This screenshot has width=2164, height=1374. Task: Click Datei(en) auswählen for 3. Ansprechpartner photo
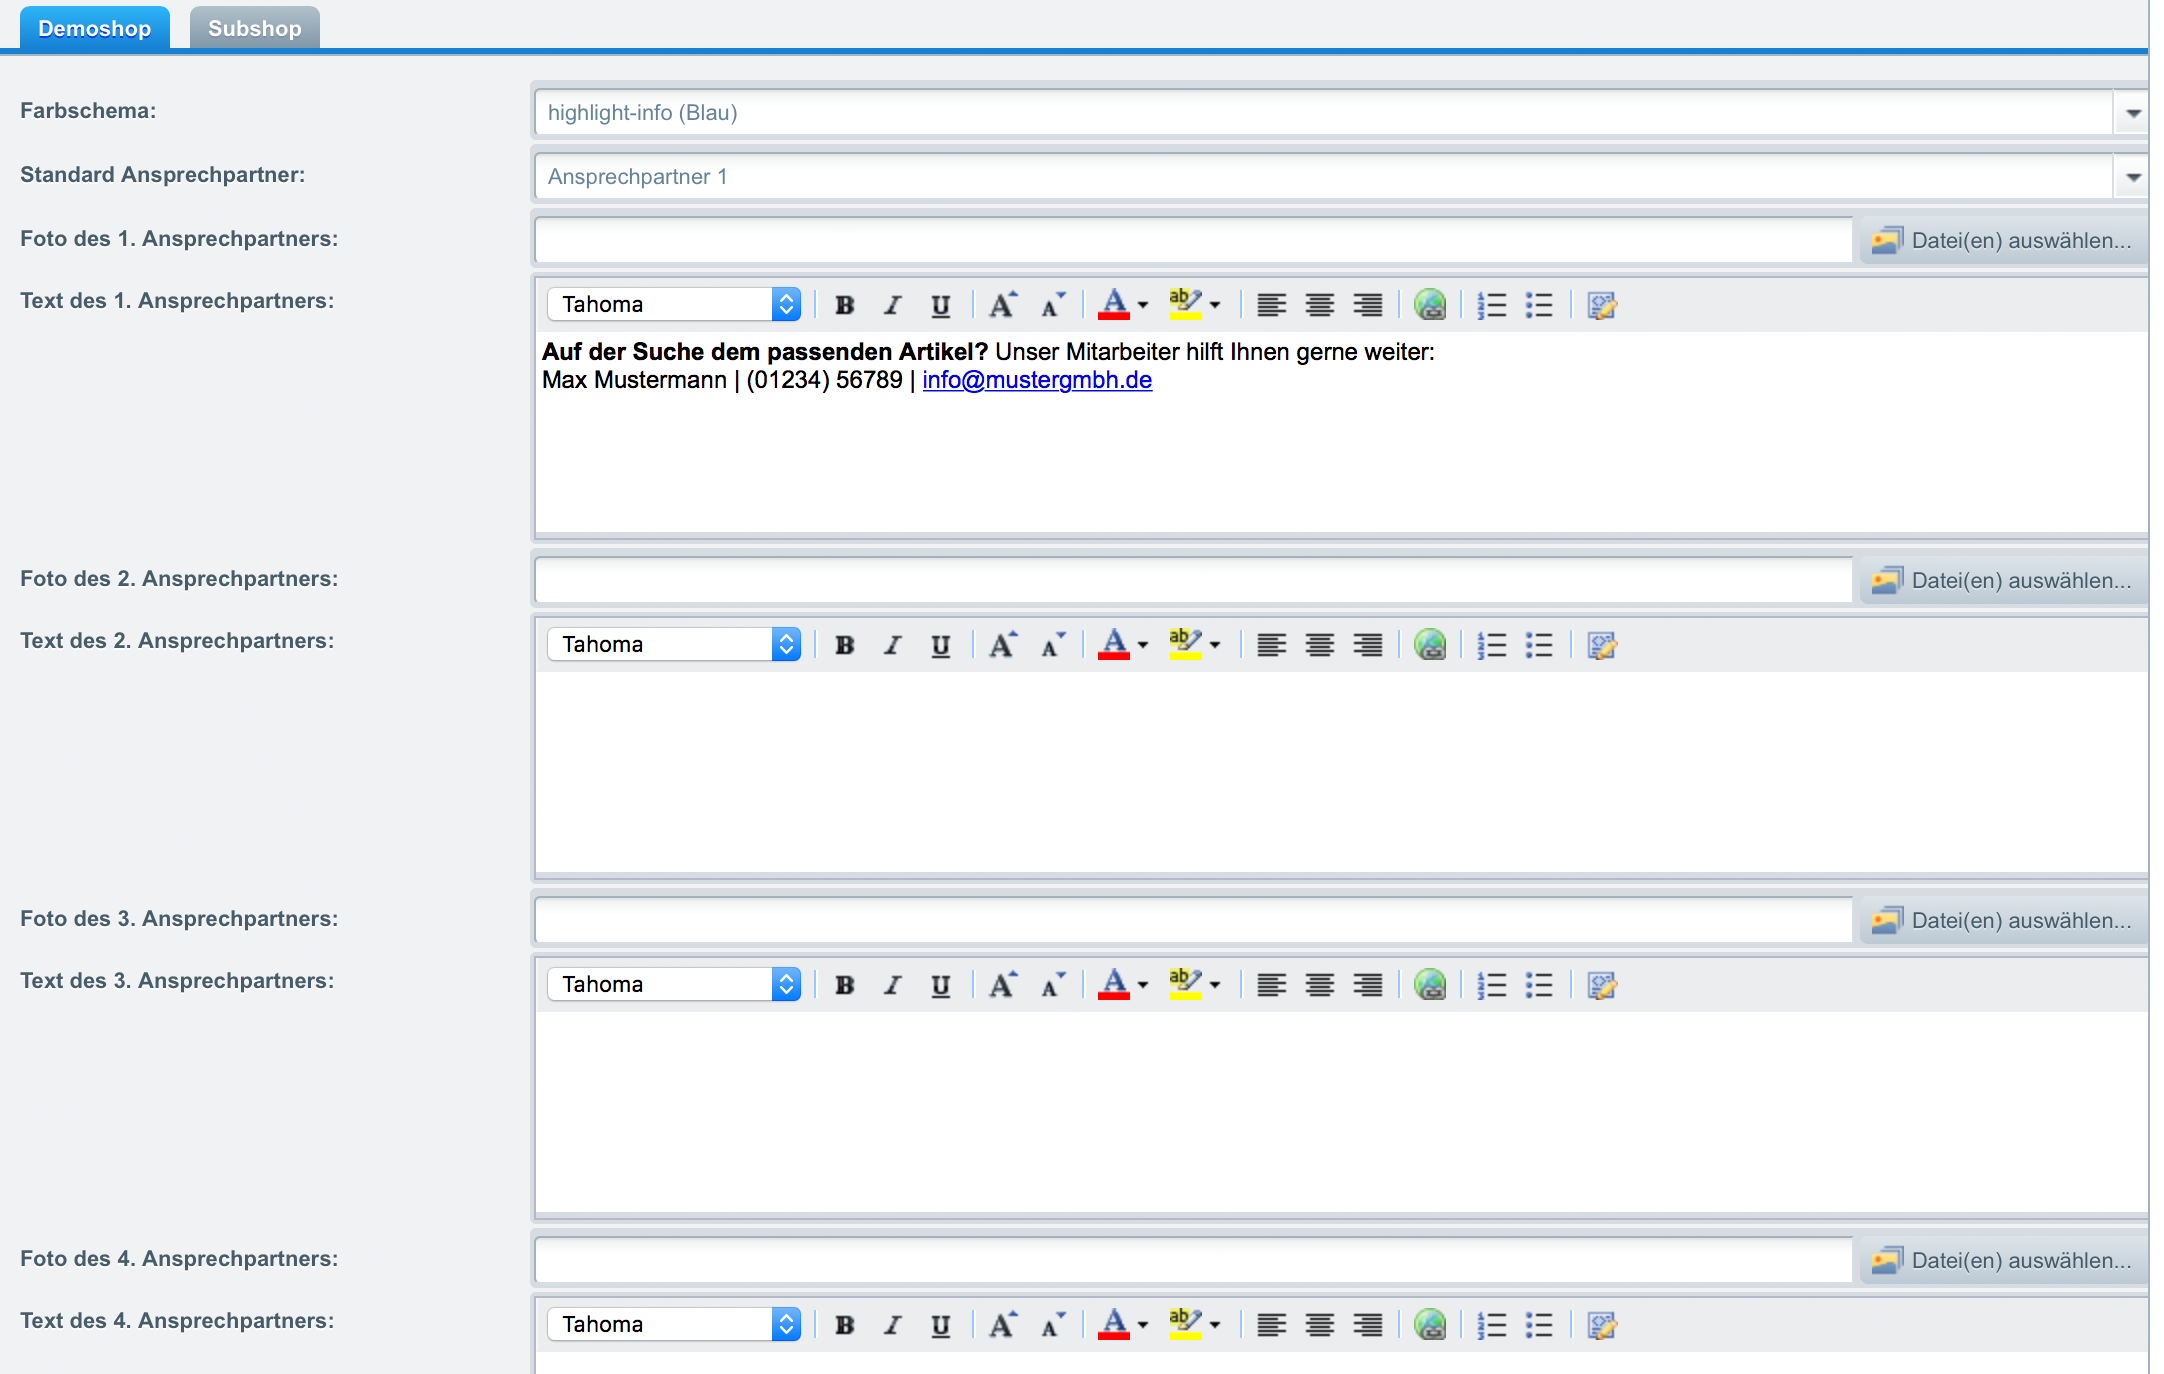coord(2003,920)
